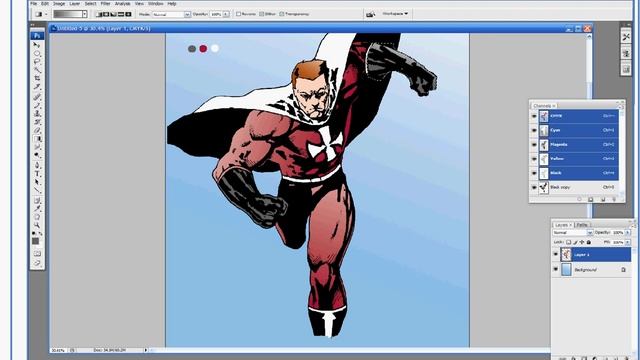Image resolution: width=640 pixels, height=360 pixels.
Task: Click the Channels tab
Action: (544, 106)
